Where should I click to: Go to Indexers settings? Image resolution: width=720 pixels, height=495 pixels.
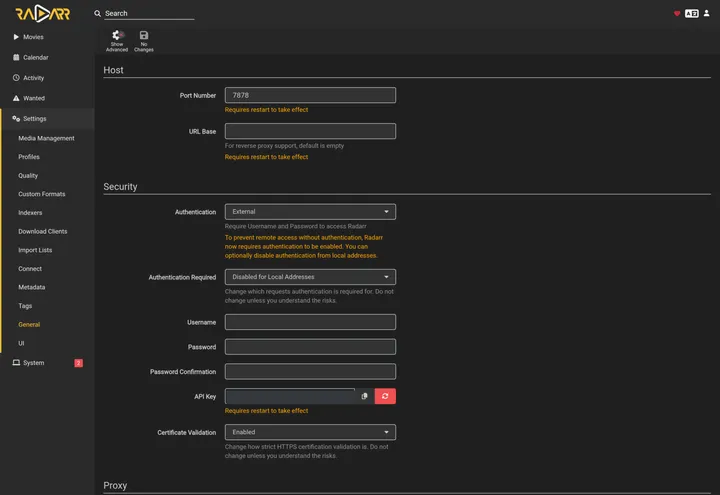30,213
